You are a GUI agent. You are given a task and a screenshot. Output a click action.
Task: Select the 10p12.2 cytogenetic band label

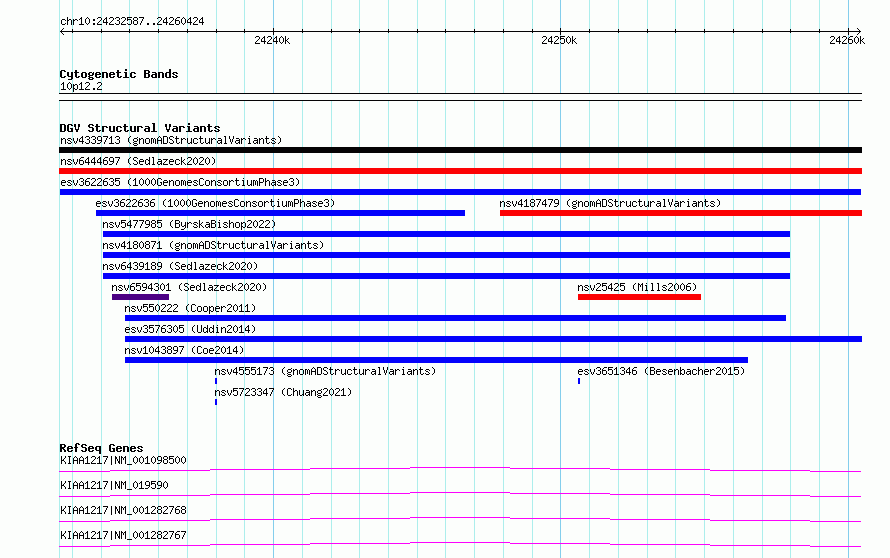(x=81, y=86)
